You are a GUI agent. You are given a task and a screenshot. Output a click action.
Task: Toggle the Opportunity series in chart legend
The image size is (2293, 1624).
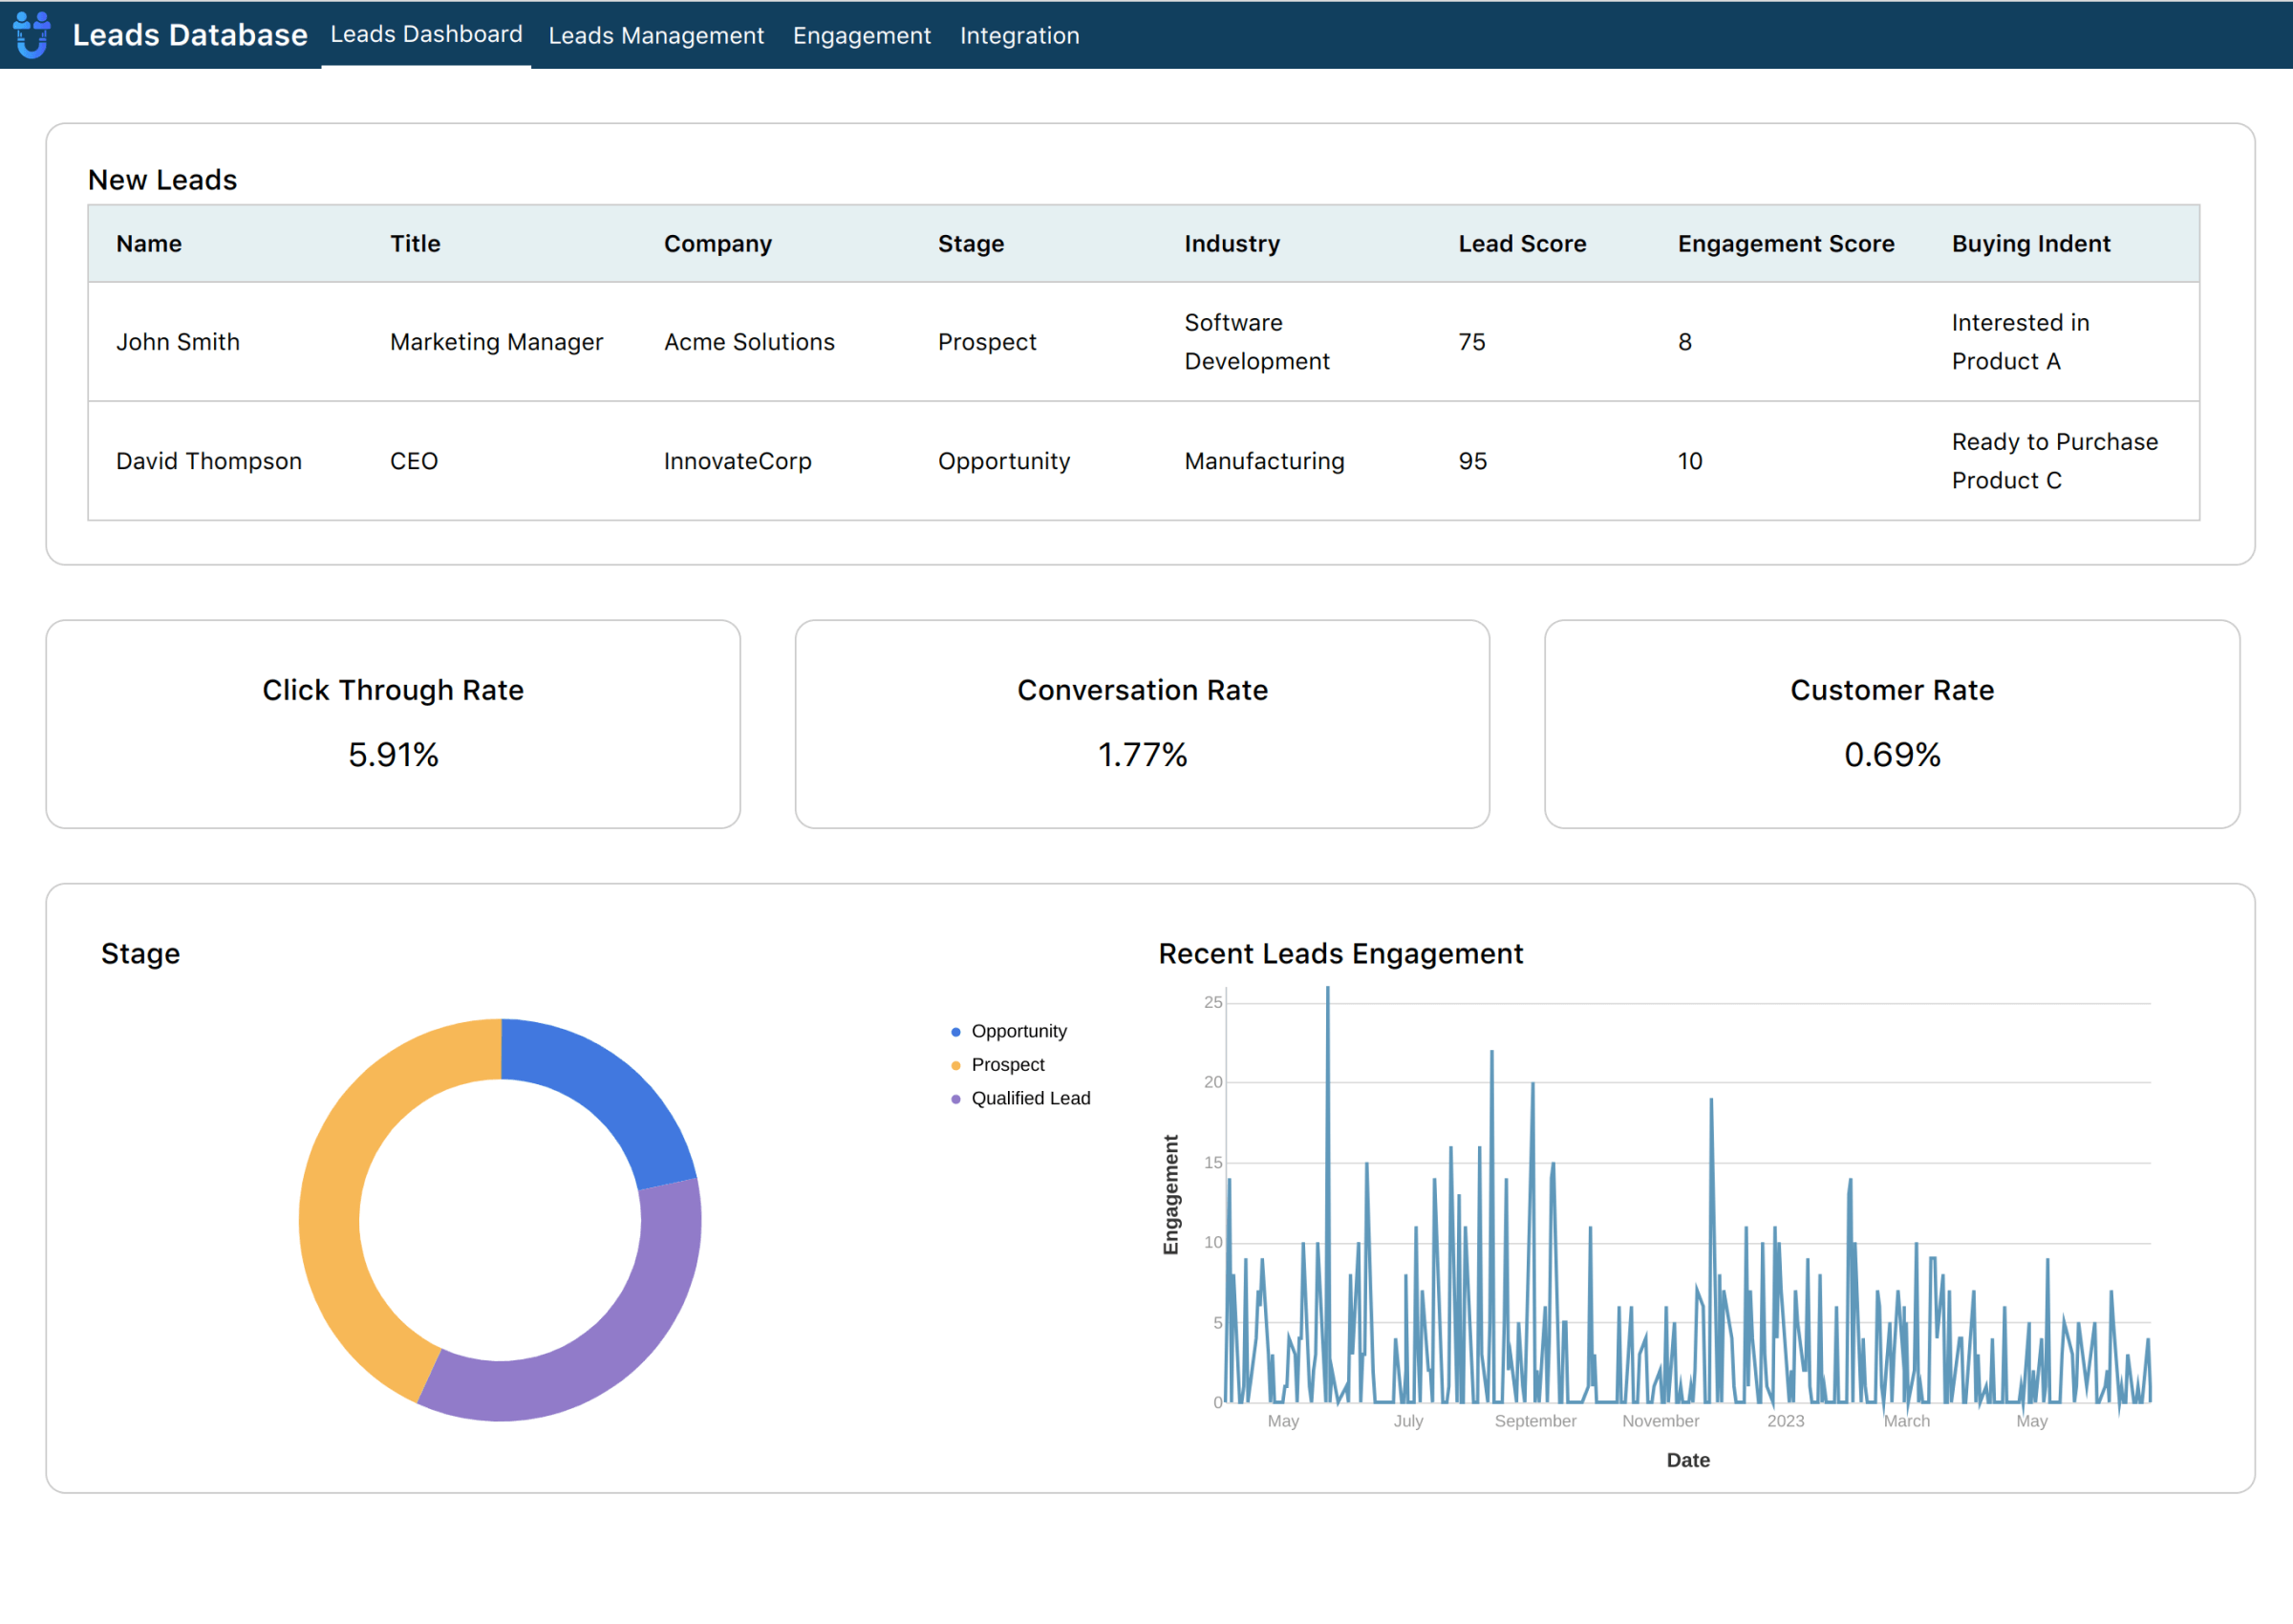(1019, 1030)
